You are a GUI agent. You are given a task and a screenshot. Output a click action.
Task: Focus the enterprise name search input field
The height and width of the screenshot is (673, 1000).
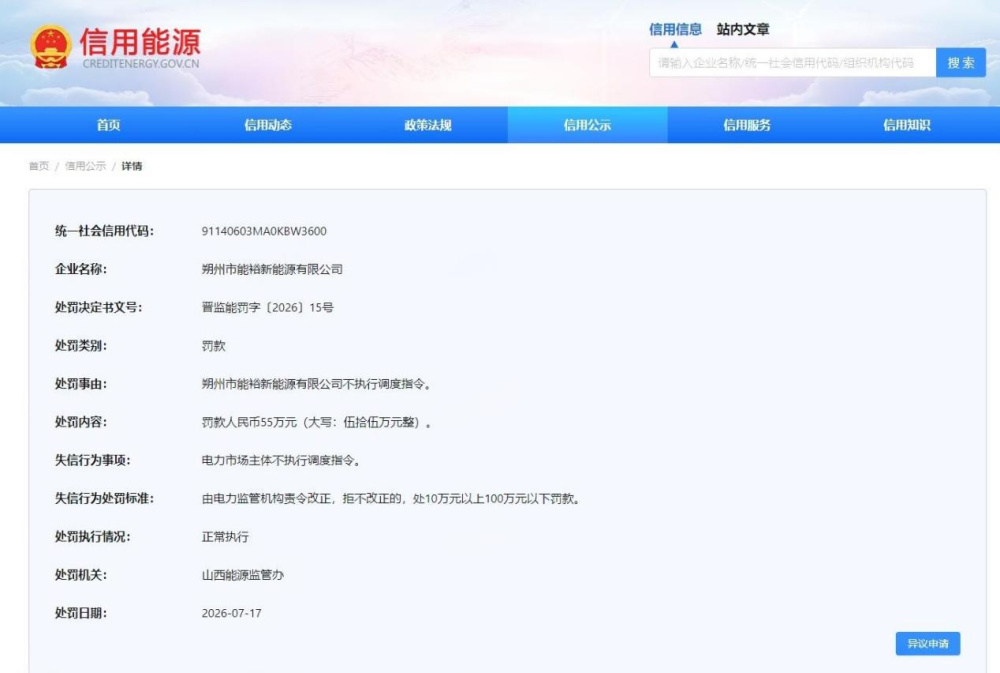click(792, 63)
